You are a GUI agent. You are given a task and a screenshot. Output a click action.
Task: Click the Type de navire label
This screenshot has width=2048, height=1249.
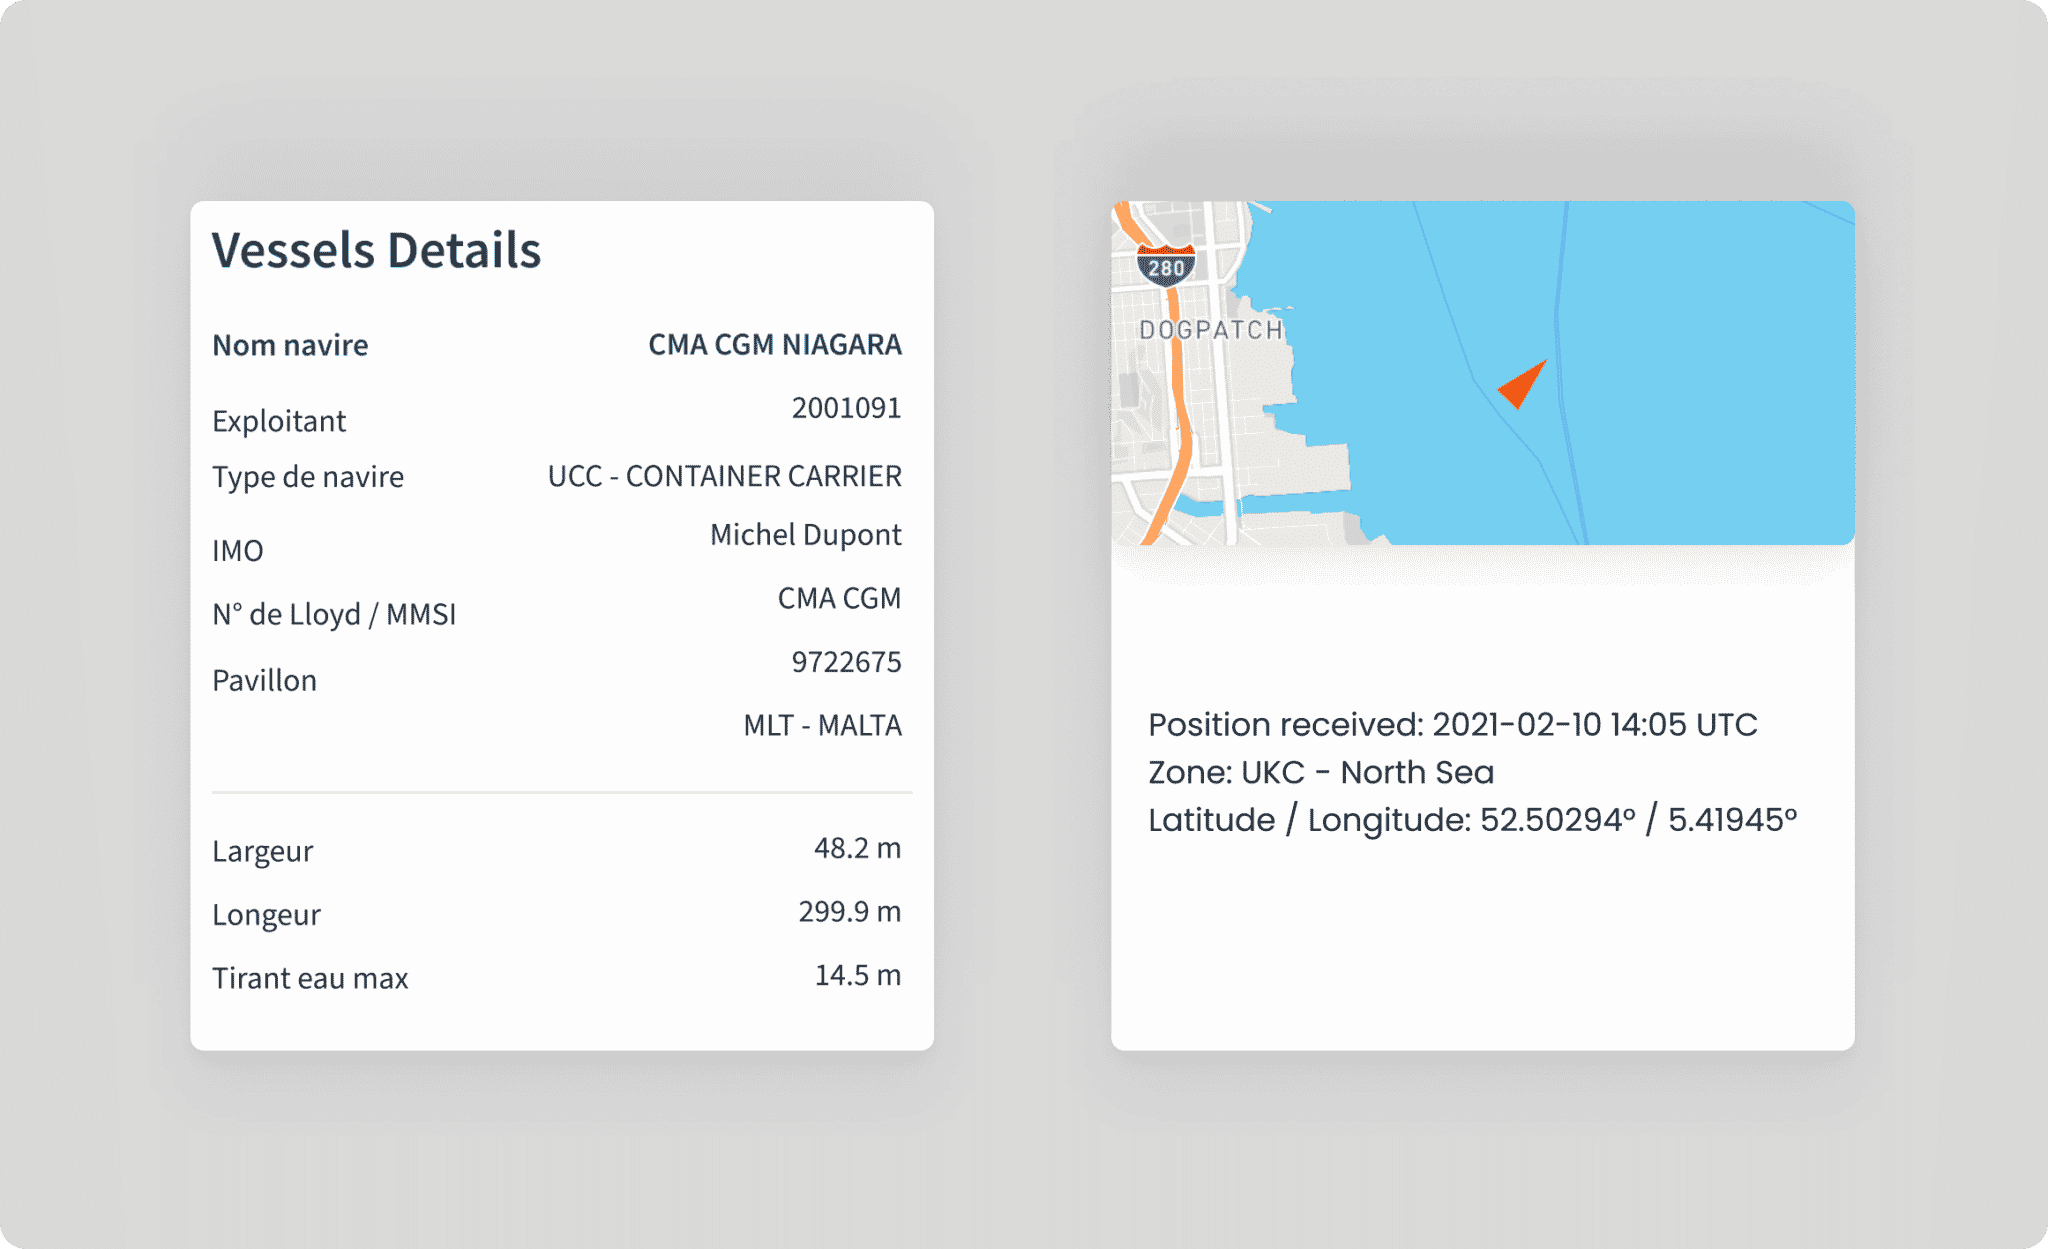pos(308,477)
